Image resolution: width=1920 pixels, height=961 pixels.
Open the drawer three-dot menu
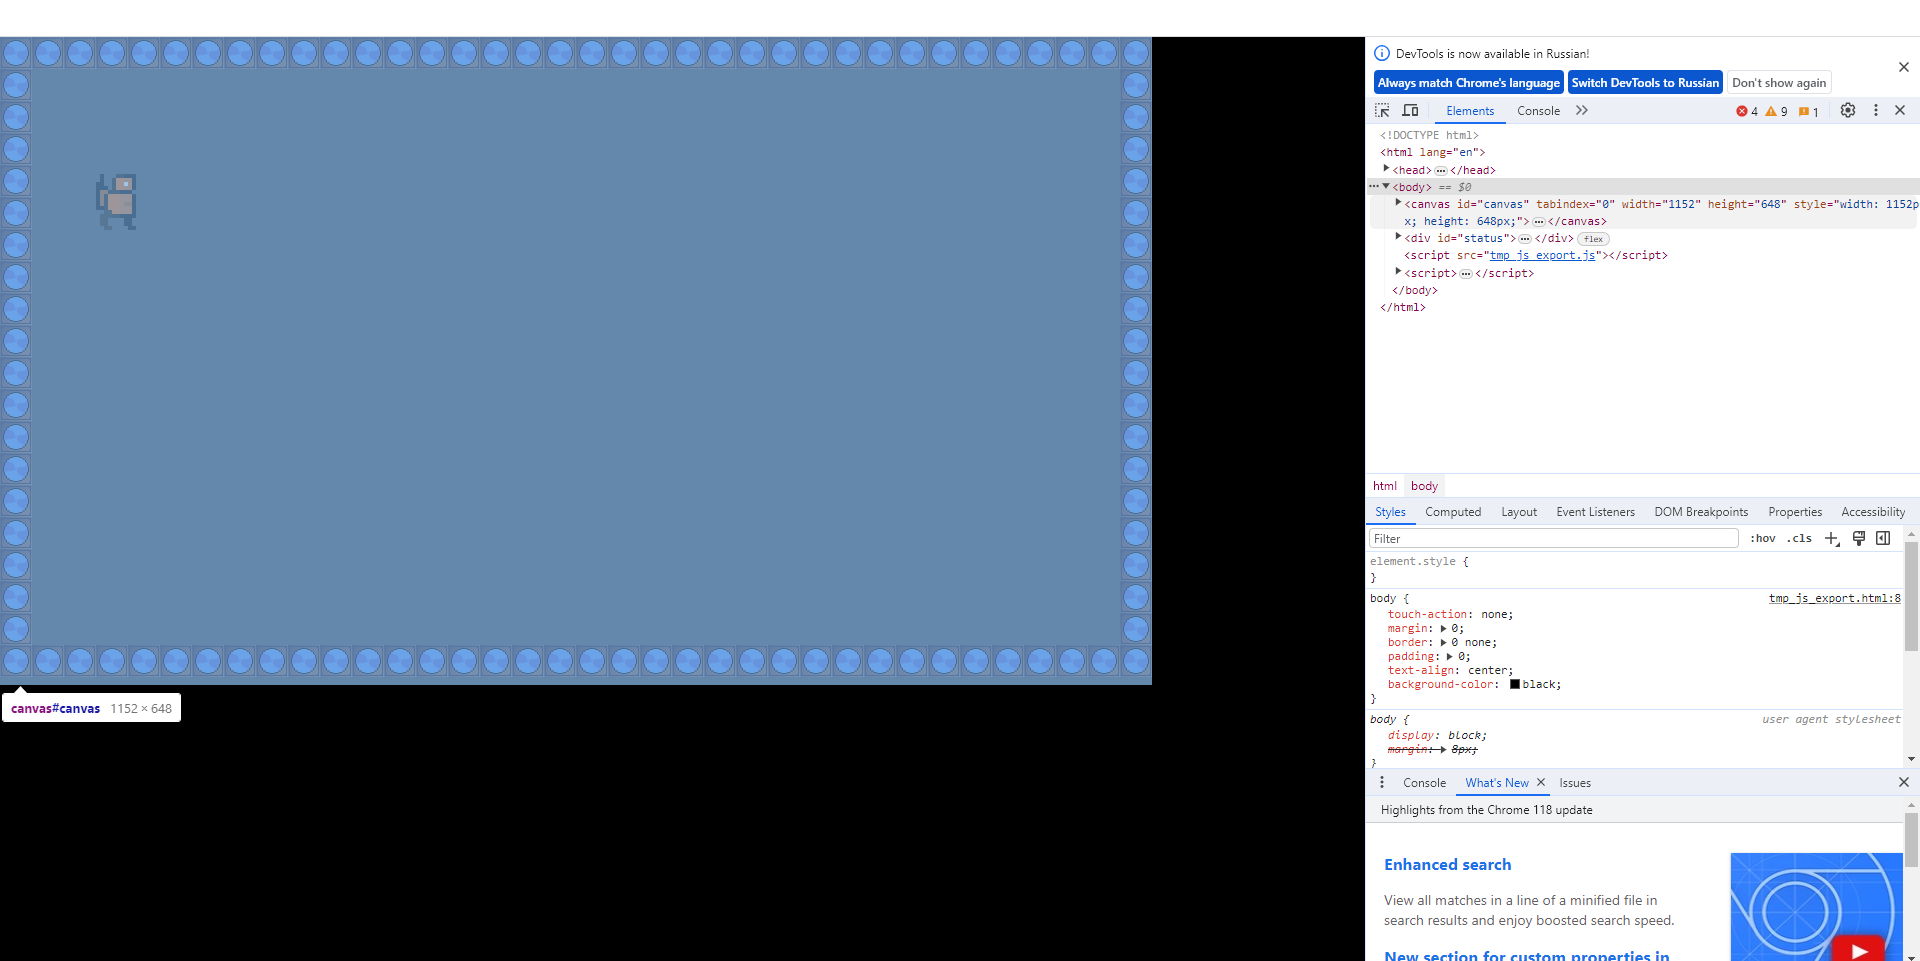[x=1382, y=782]
